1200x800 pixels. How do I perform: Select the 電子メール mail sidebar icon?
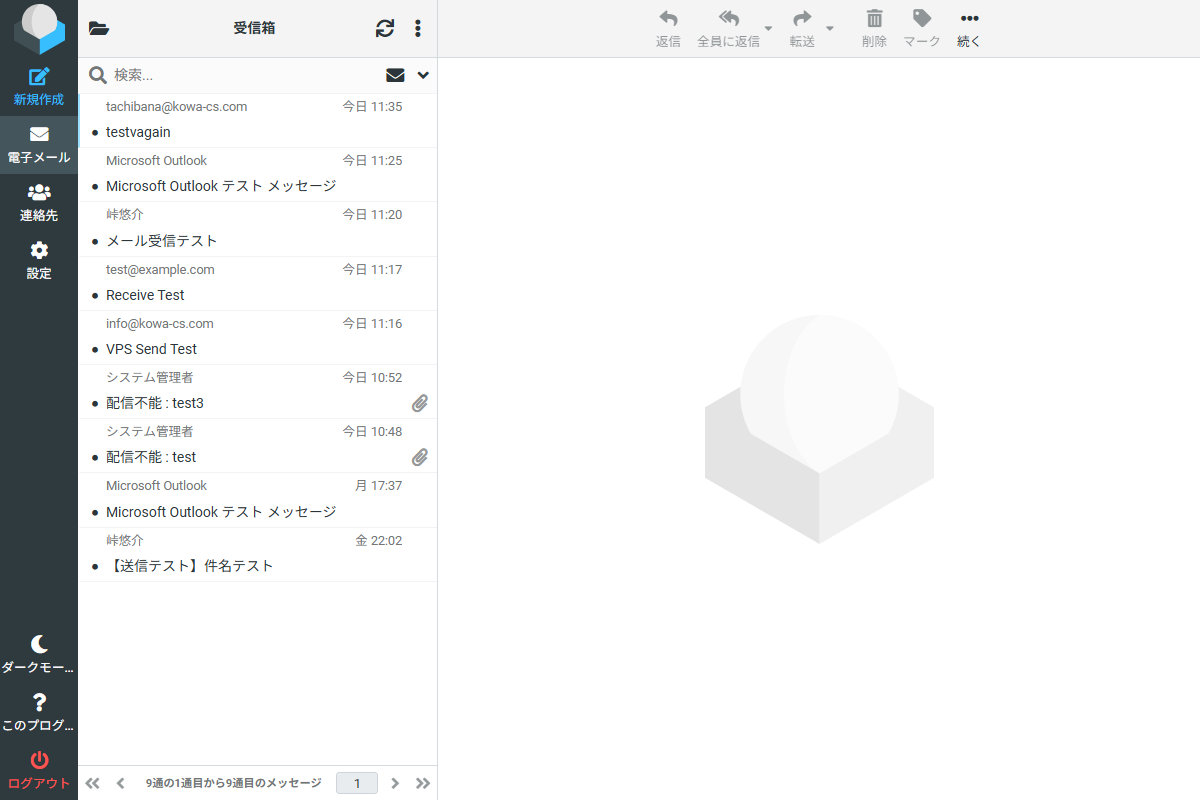[39, 144]
